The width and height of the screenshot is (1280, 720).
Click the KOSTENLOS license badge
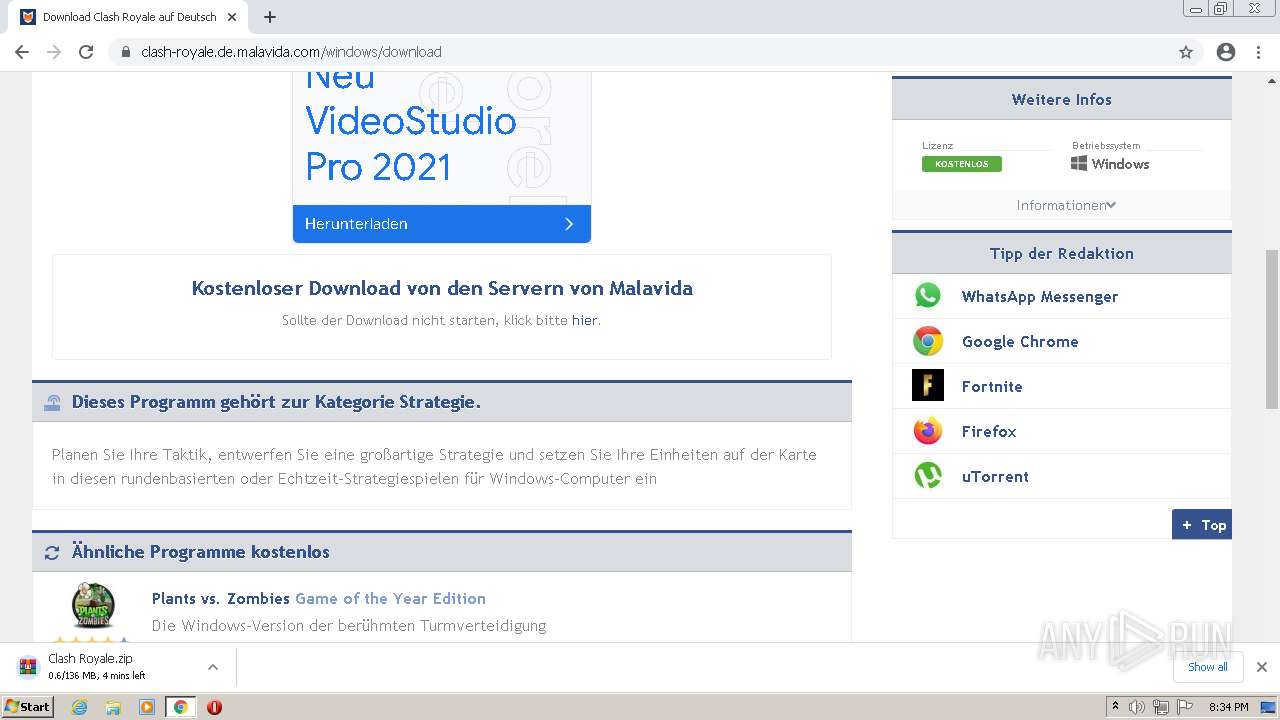point(961,164)
